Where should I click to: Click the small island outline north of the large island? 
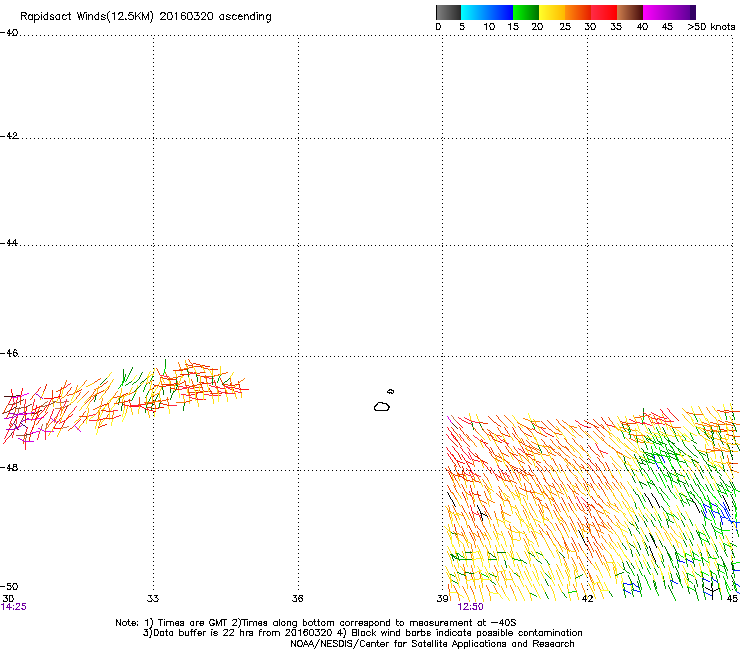click(x=391, y=391)
